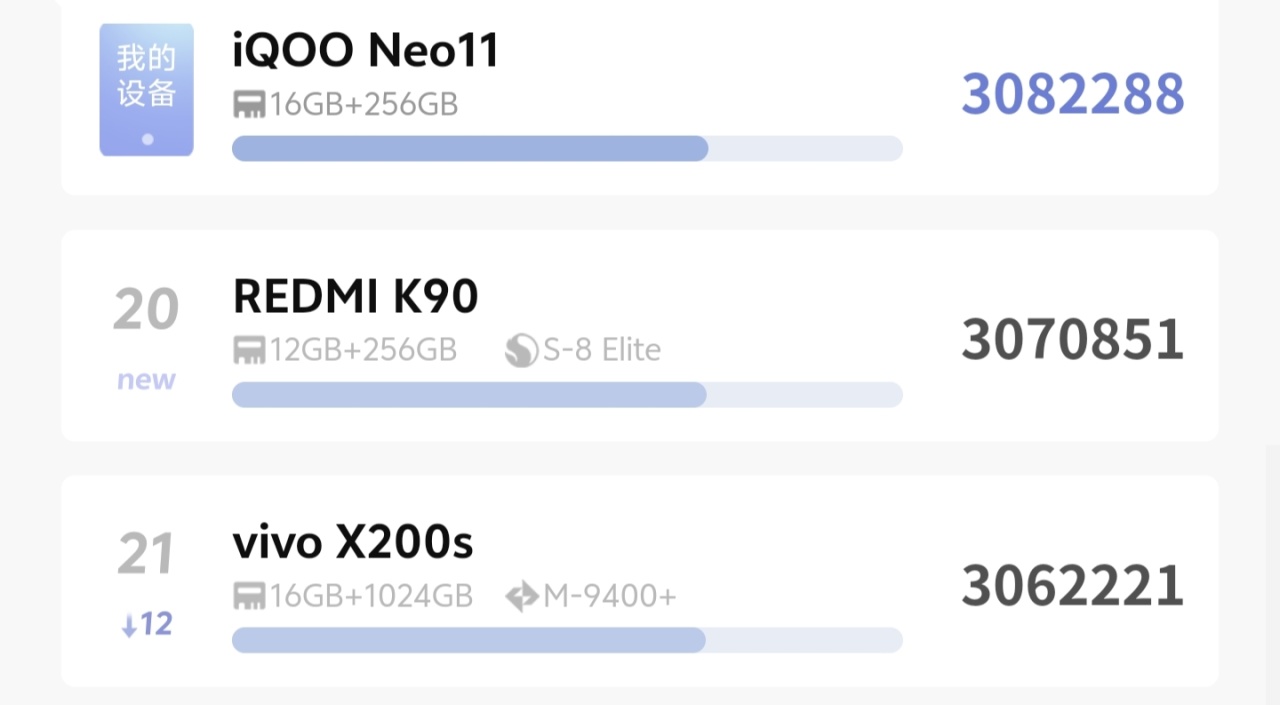The width and height of the screenshot is (1280, 705).
Task: Click the vivo X200s score bar
Action: click(567, 641)
